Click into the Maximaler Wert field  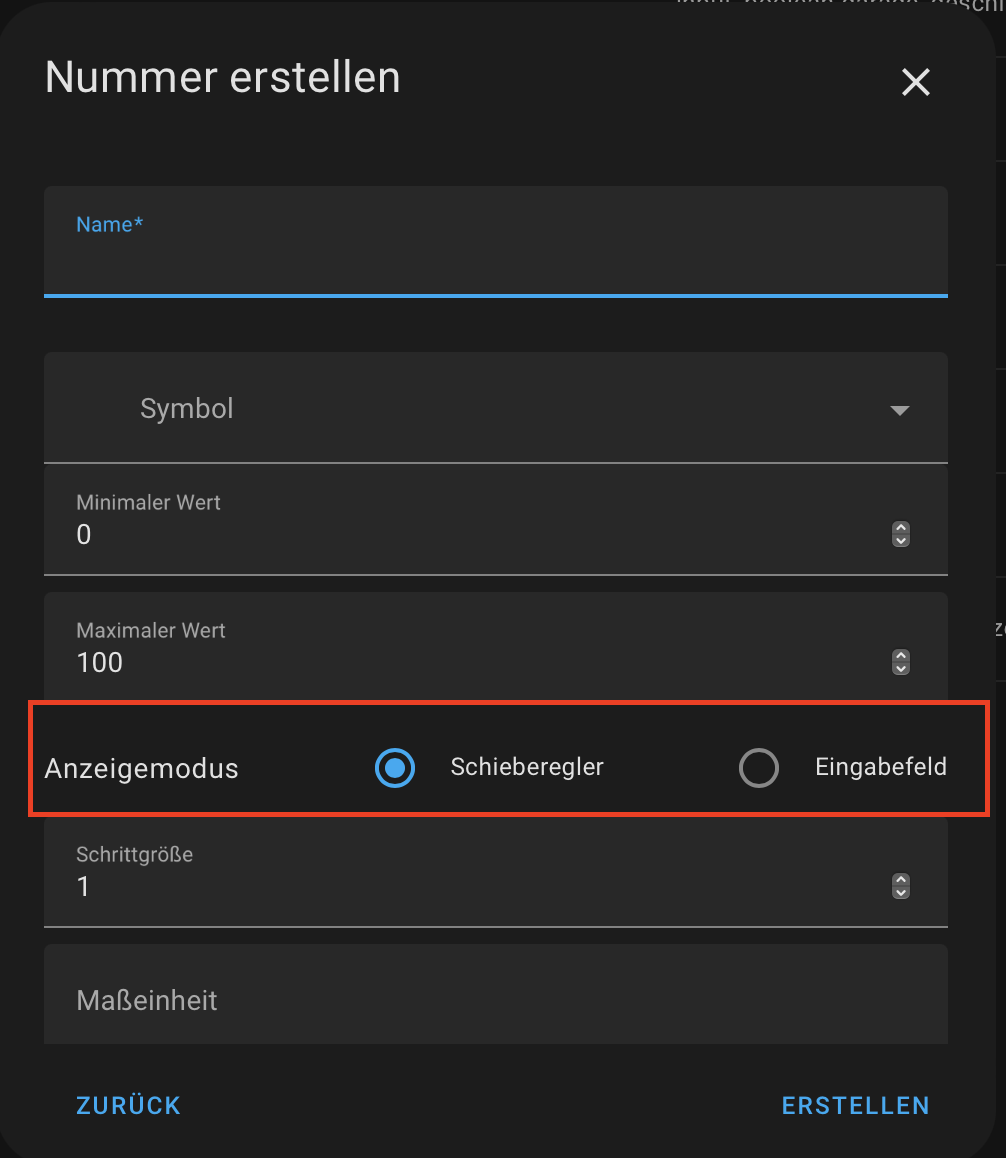[x=496, y=647]
